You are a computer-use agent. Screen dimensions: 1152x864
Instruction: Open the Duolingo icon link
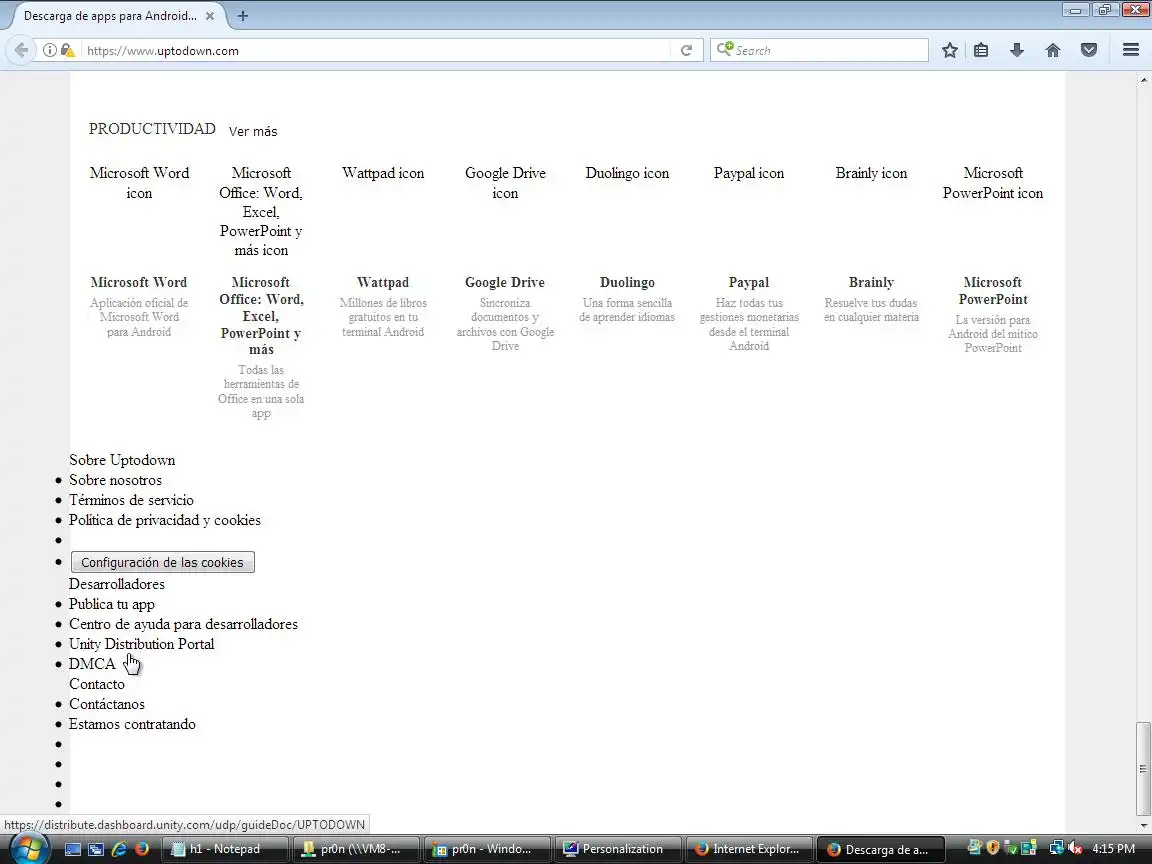coord(627,173)
